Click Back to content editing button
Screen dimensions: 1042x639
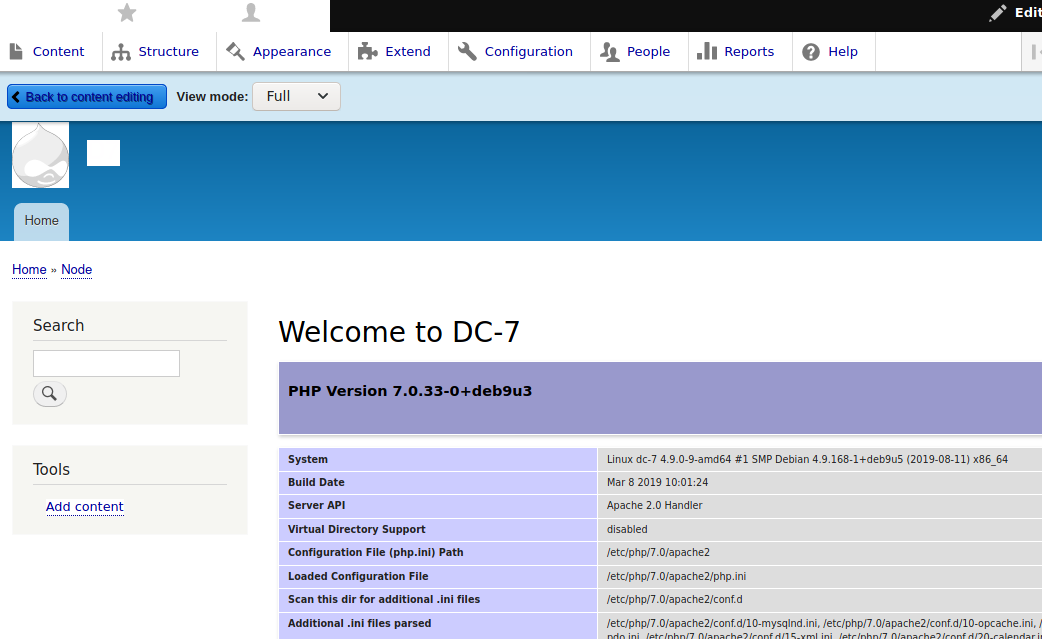(87, 97)
